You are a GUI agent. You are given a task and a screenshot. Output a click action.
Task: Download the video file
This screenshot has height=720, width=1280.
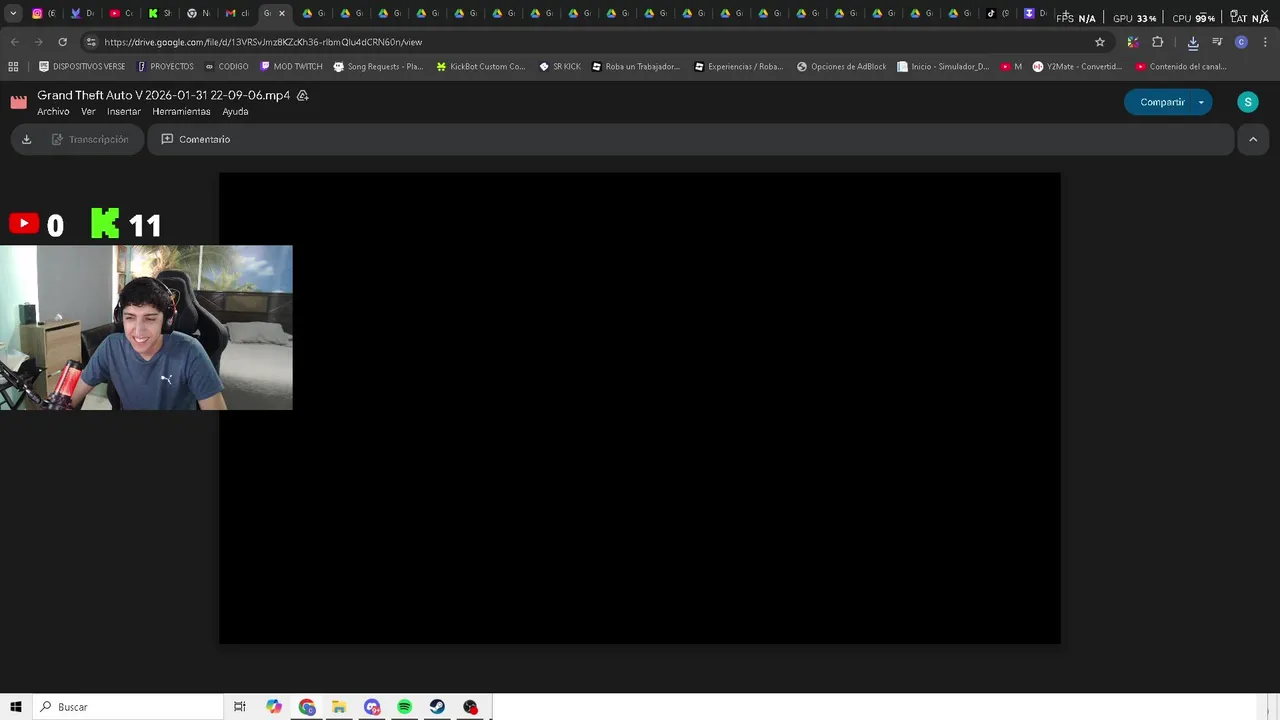click(x=26, y=139)
